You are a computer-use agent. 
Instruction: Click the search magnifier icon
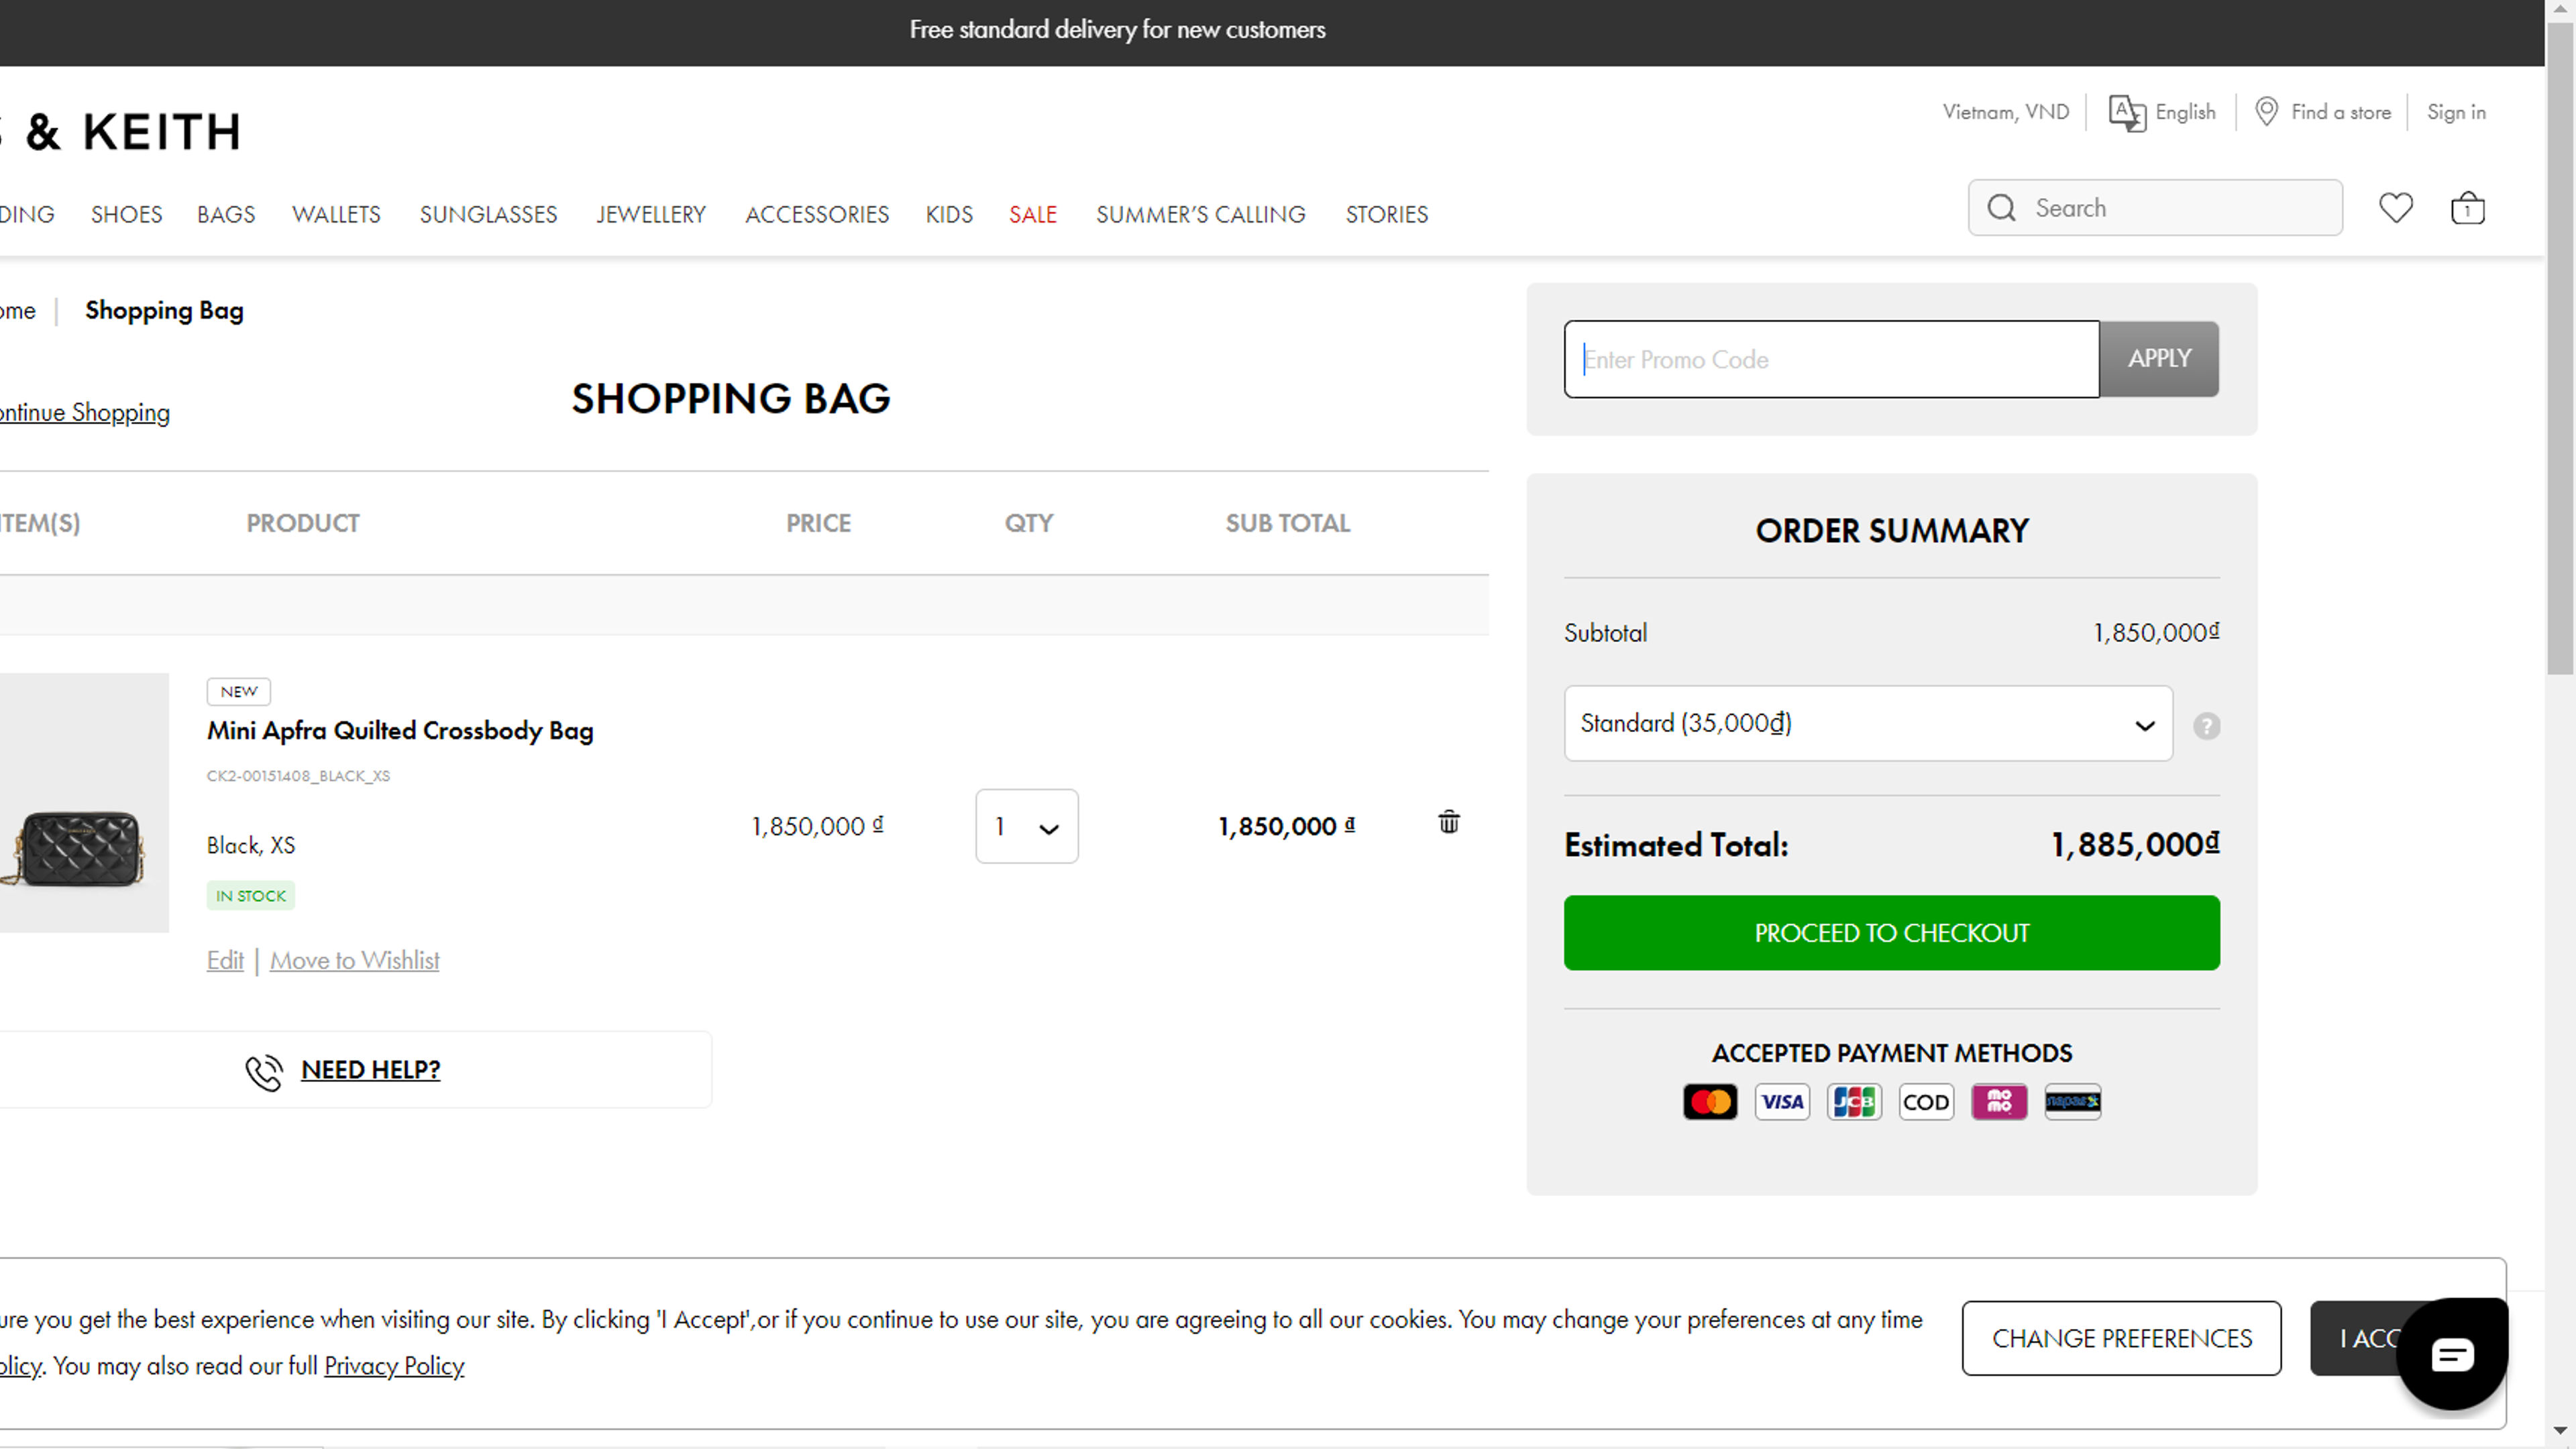coord(2001,208)
